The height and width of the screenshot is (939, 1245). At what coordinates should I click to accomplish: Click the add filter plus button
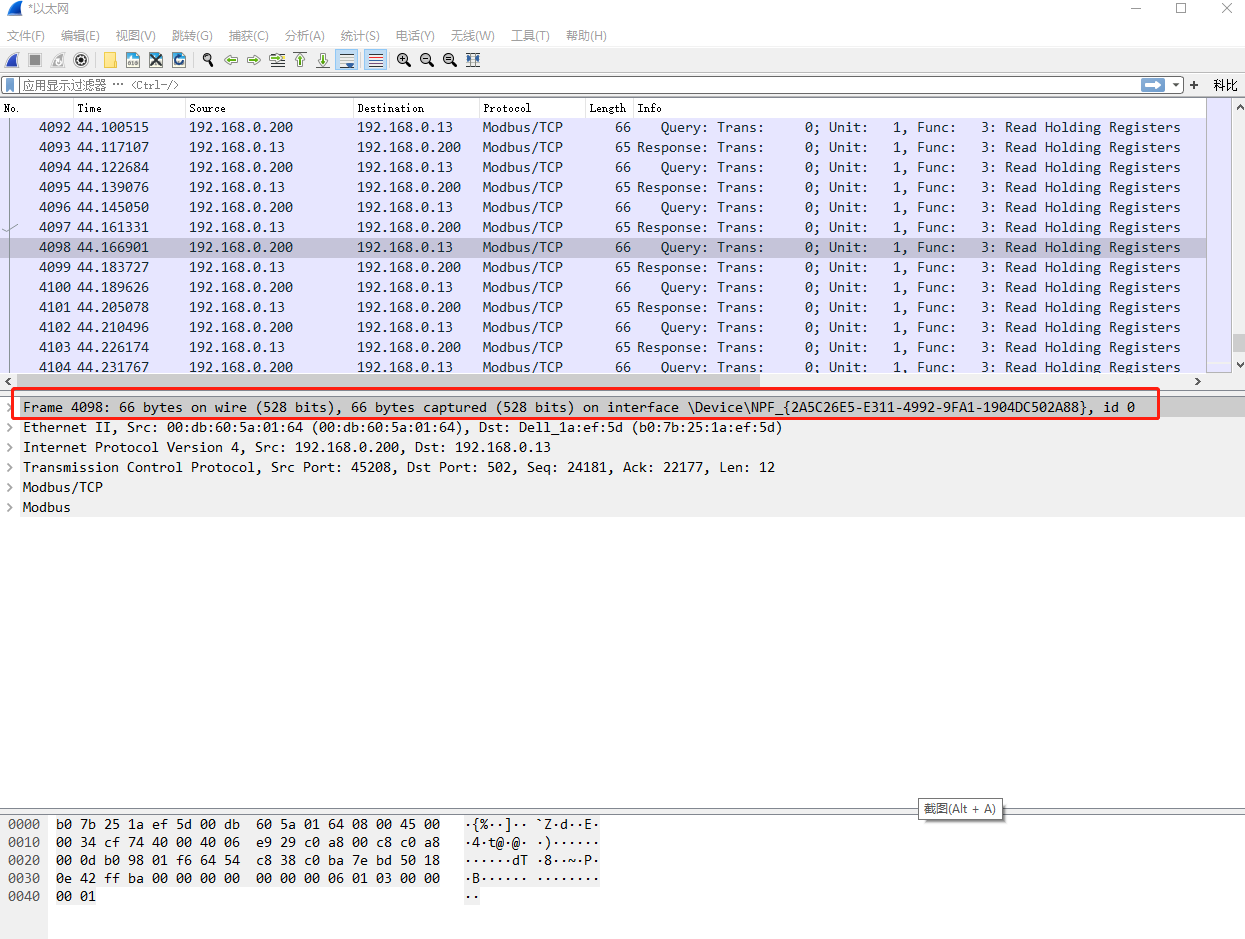coord(1194,86)
